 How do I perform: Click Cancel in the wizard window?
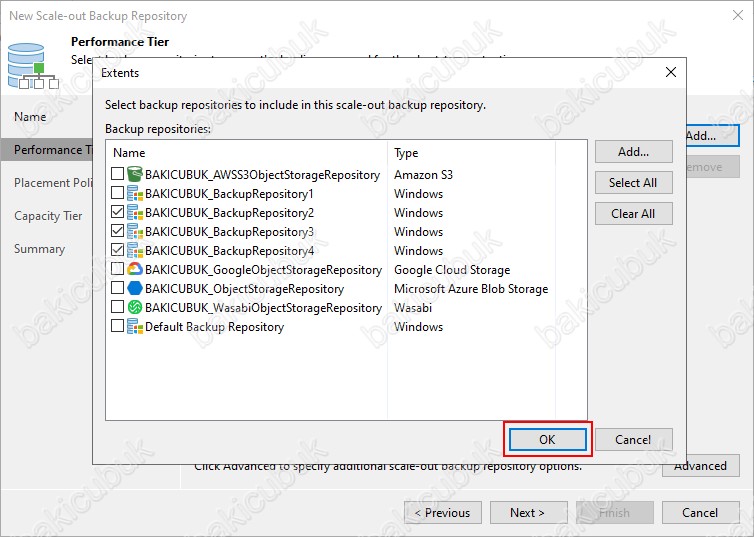coord(701,513)
